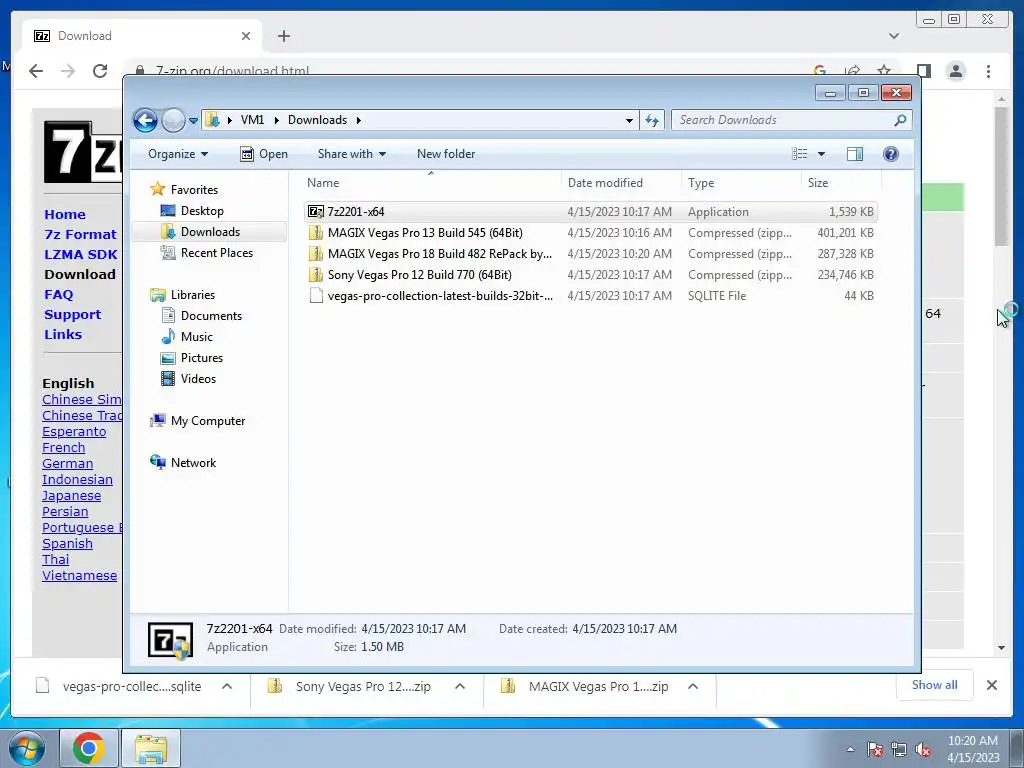Open the Home link on 7-Zip site
The width and height of the screenshot is (1024, 768).
pos(65,214)
